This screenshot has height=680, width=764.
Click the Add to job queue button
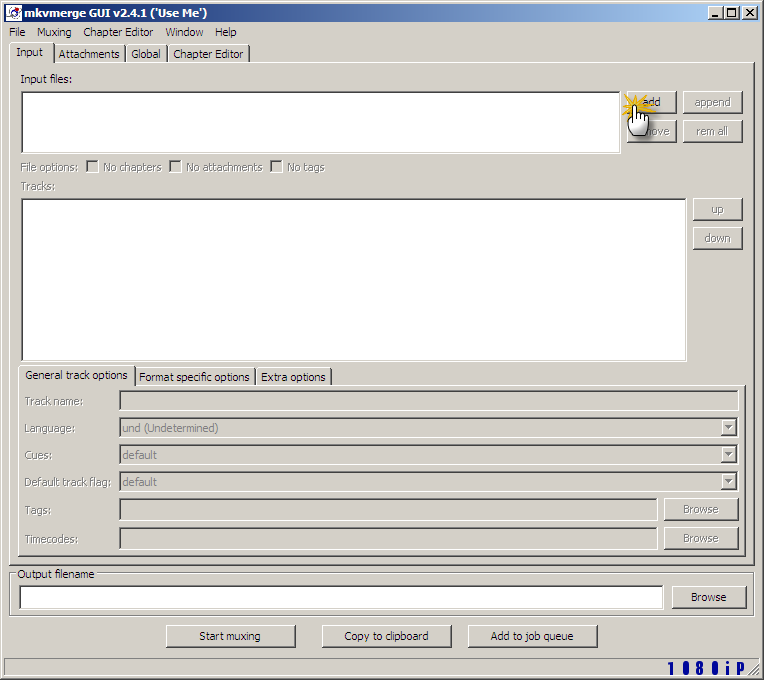coord(532,636)
